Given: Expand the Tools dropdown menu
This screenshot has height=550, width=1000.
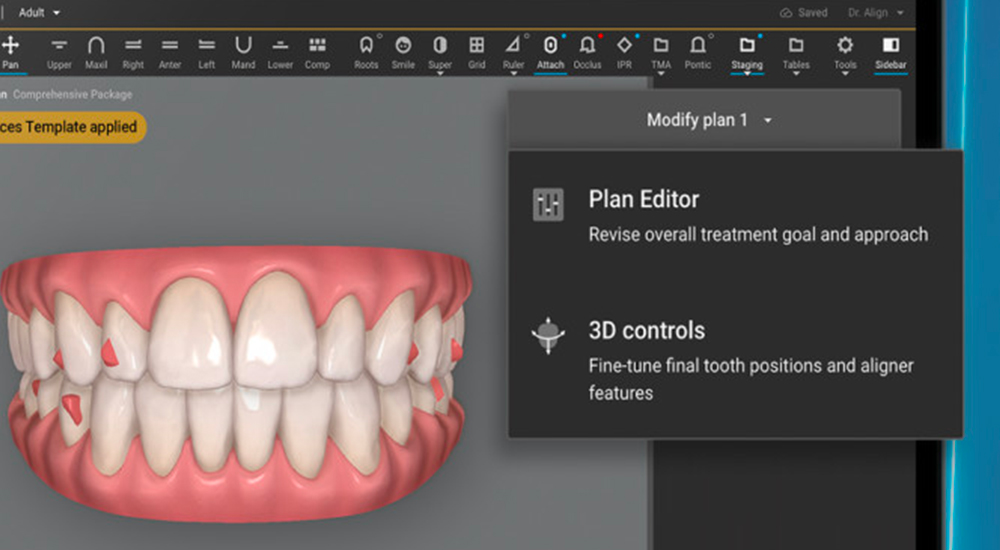Looking at the screenshot, I should (845, 50).
